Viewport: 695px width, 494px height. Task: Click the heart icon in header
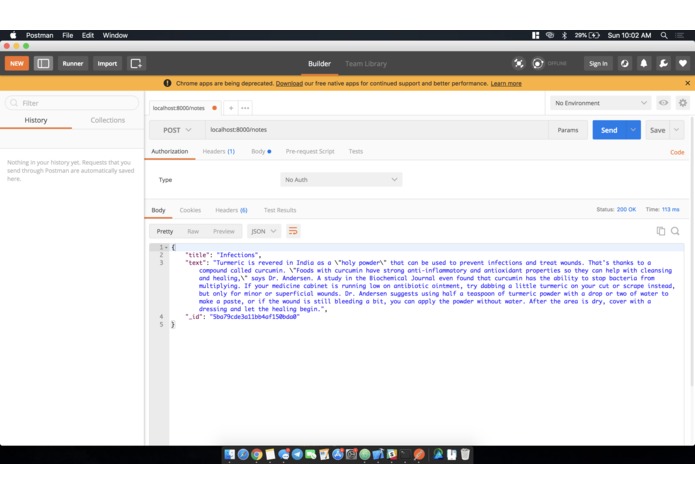683,63
